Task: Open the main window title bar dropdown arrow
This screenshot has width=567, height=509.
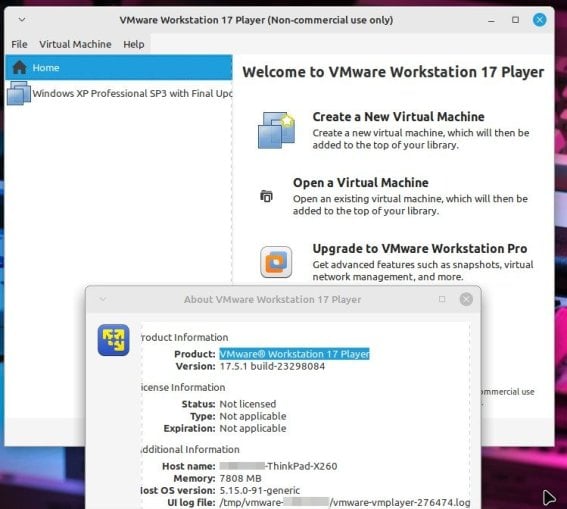Action: [x=22, y=20]
